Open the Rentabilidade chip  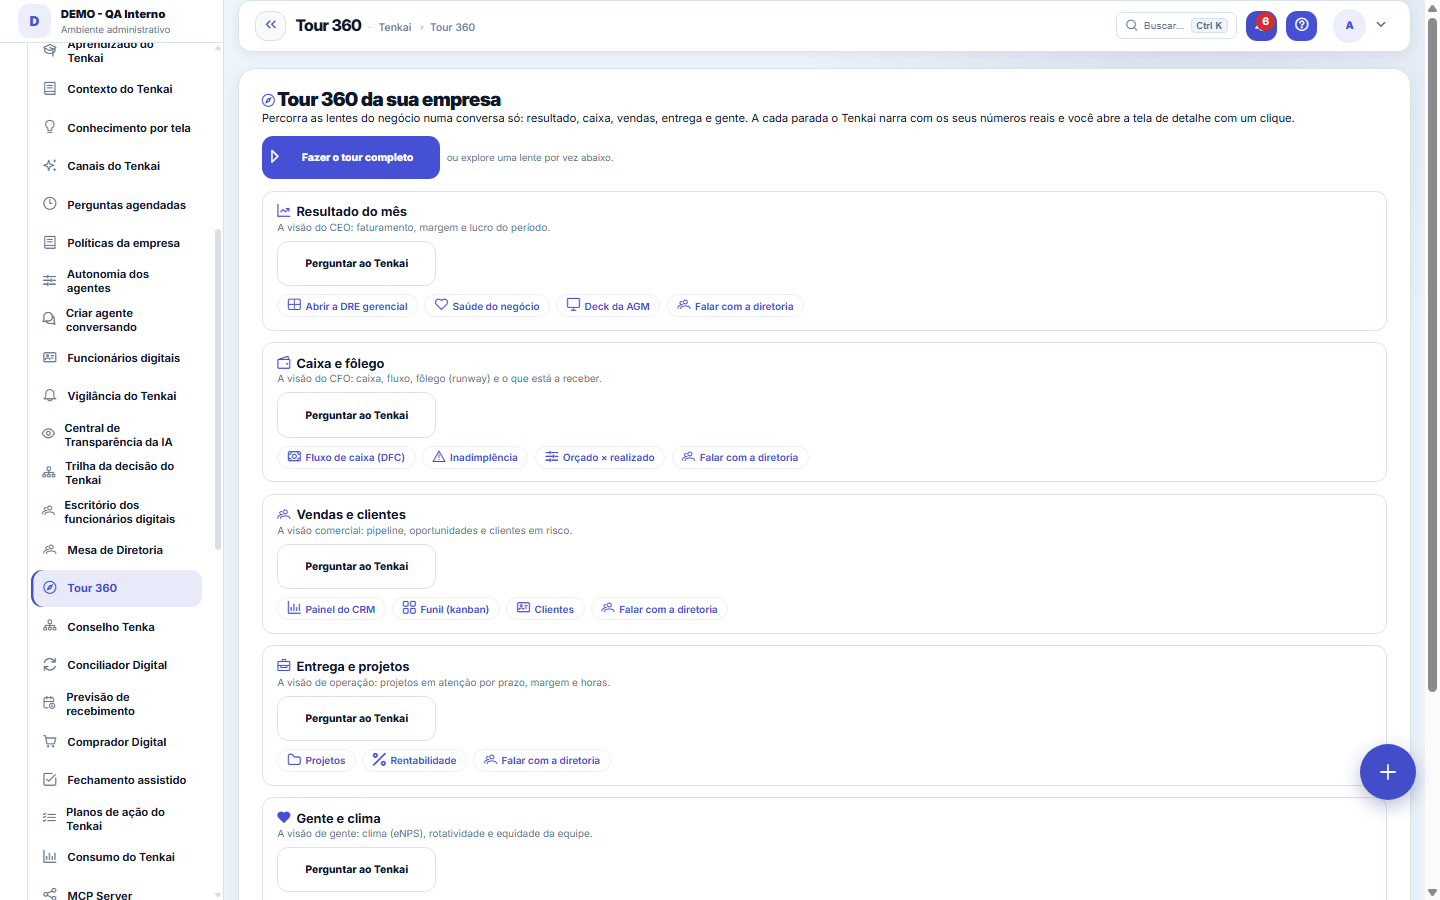click(x=414, y=760)
